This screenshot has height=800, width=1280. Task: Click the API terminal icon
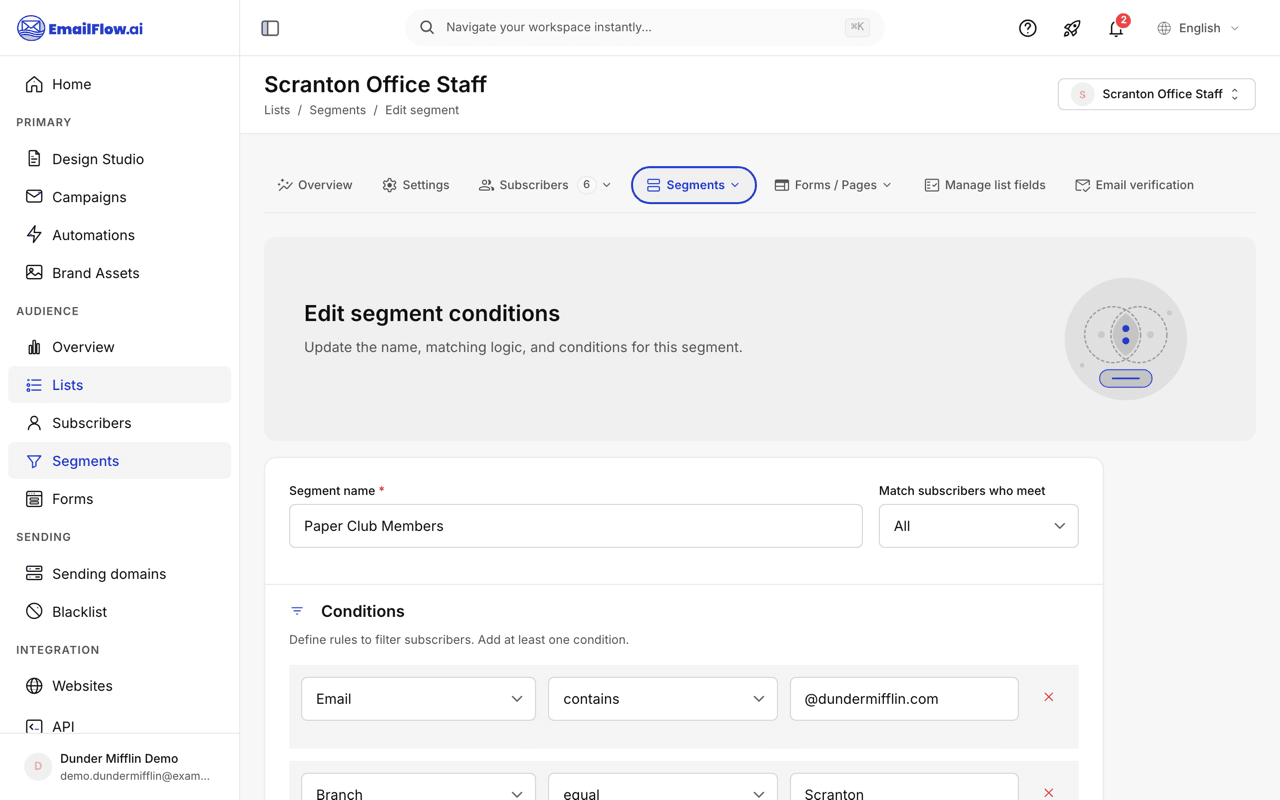pyautogui.click(x=34, y=726)
